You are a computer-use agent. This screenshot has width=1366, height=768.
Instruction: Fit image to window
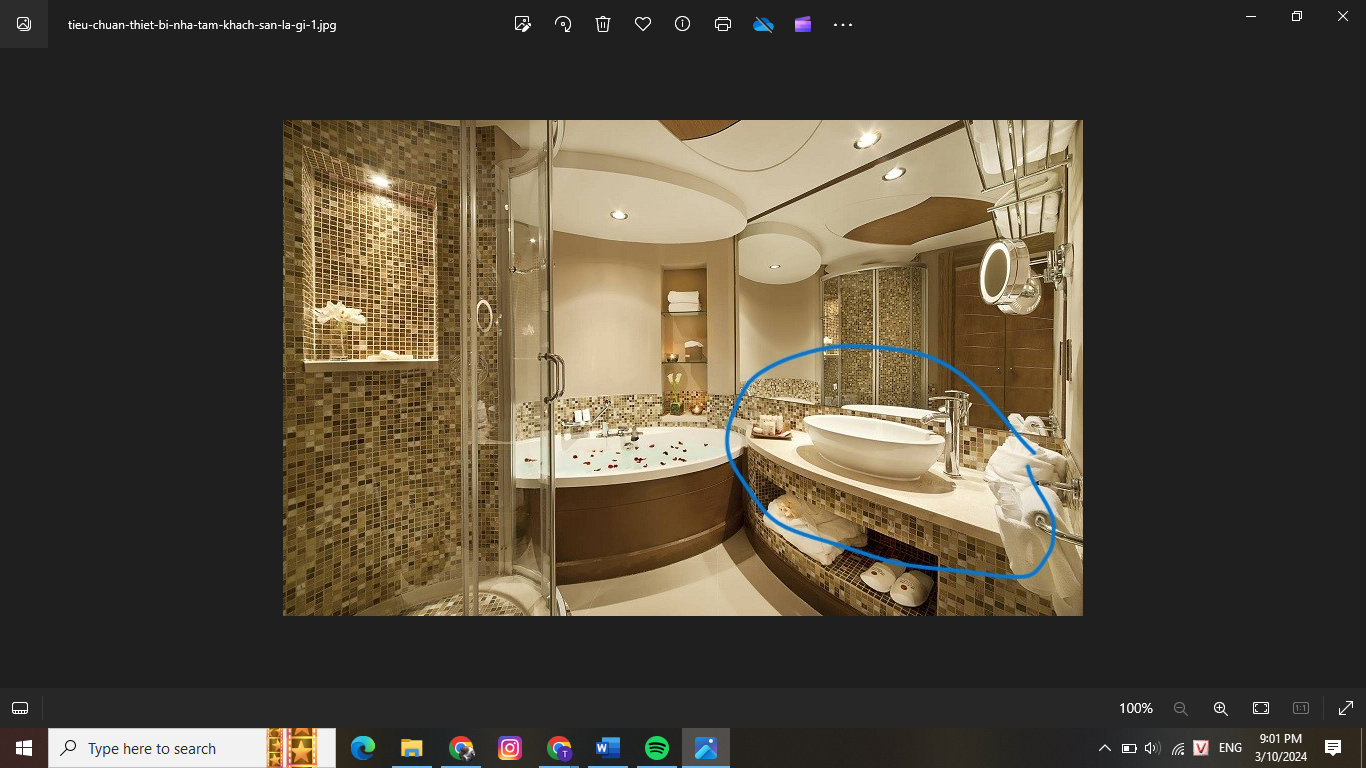pyautogui.click(x=1261, y=708)
